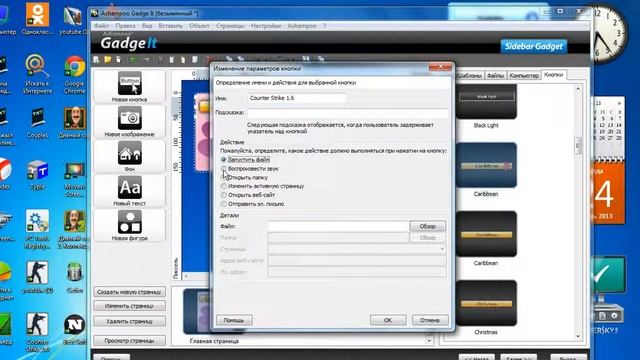Switch to the Кнопки tab

(554, 75)
